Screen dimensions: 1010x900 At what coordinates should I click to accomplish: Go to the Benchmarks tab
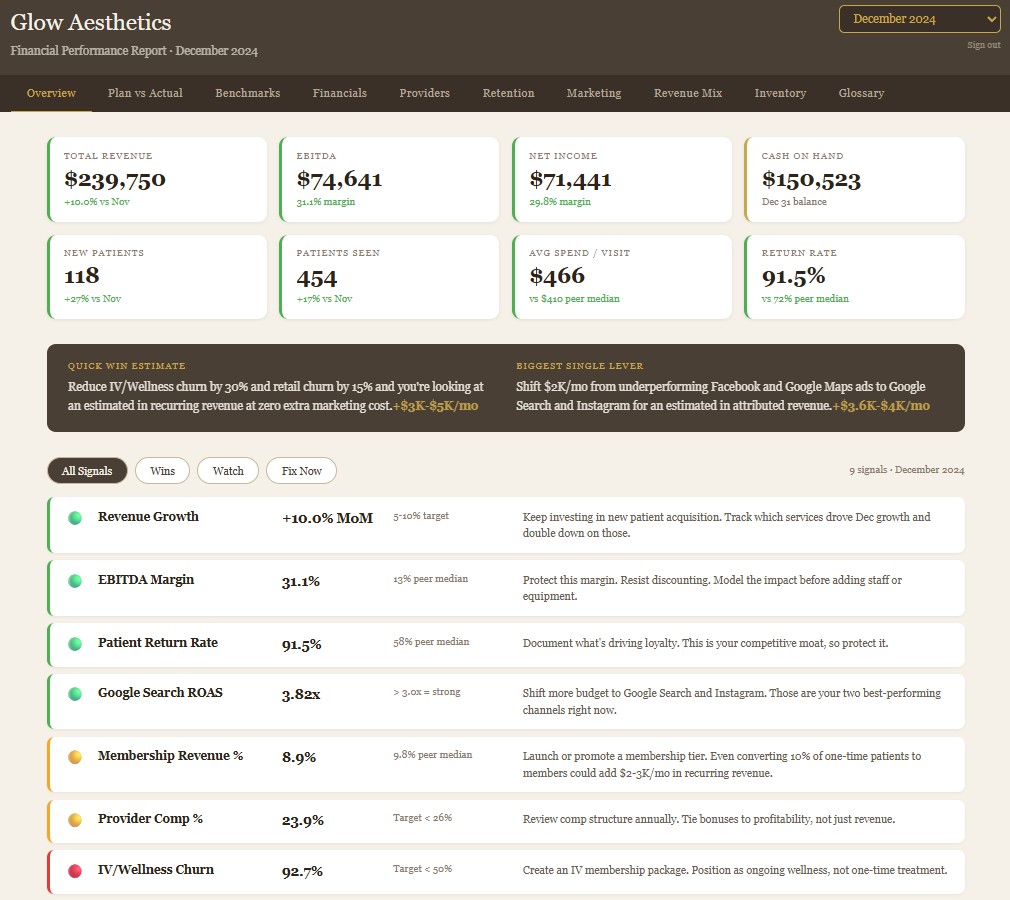[x=247, y=93]
